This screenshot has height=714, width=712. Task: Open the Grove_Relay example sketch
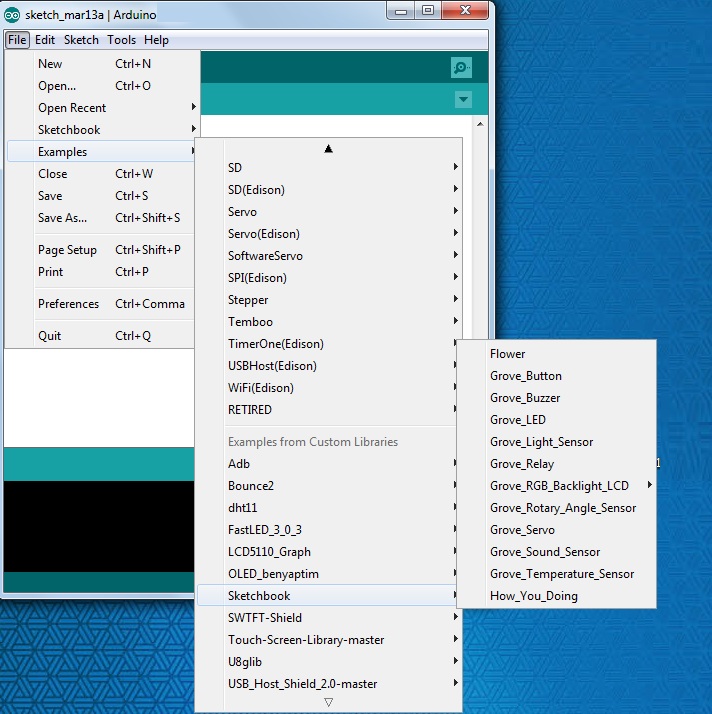pyautogui.click(x=557, y=464)
